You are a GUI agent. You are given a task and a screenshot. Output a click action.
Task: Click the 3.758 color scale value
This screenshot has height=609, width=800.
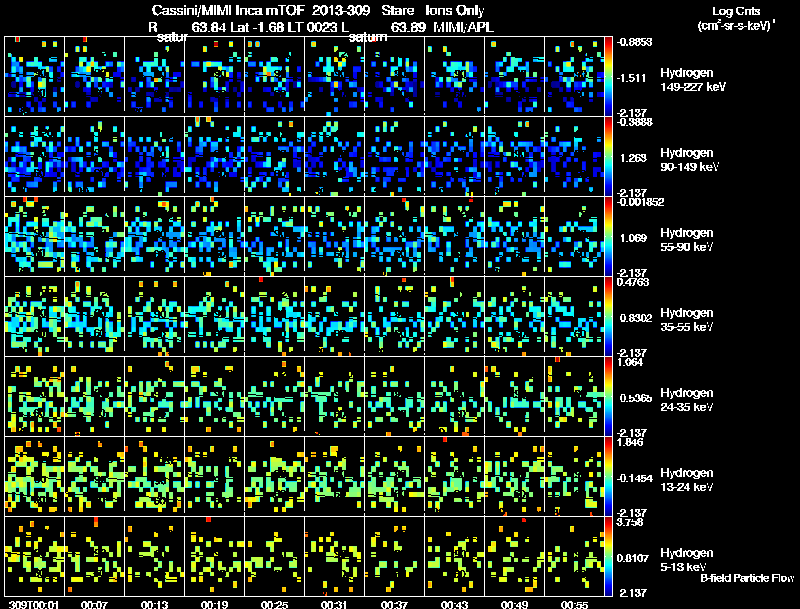[630, 522]
